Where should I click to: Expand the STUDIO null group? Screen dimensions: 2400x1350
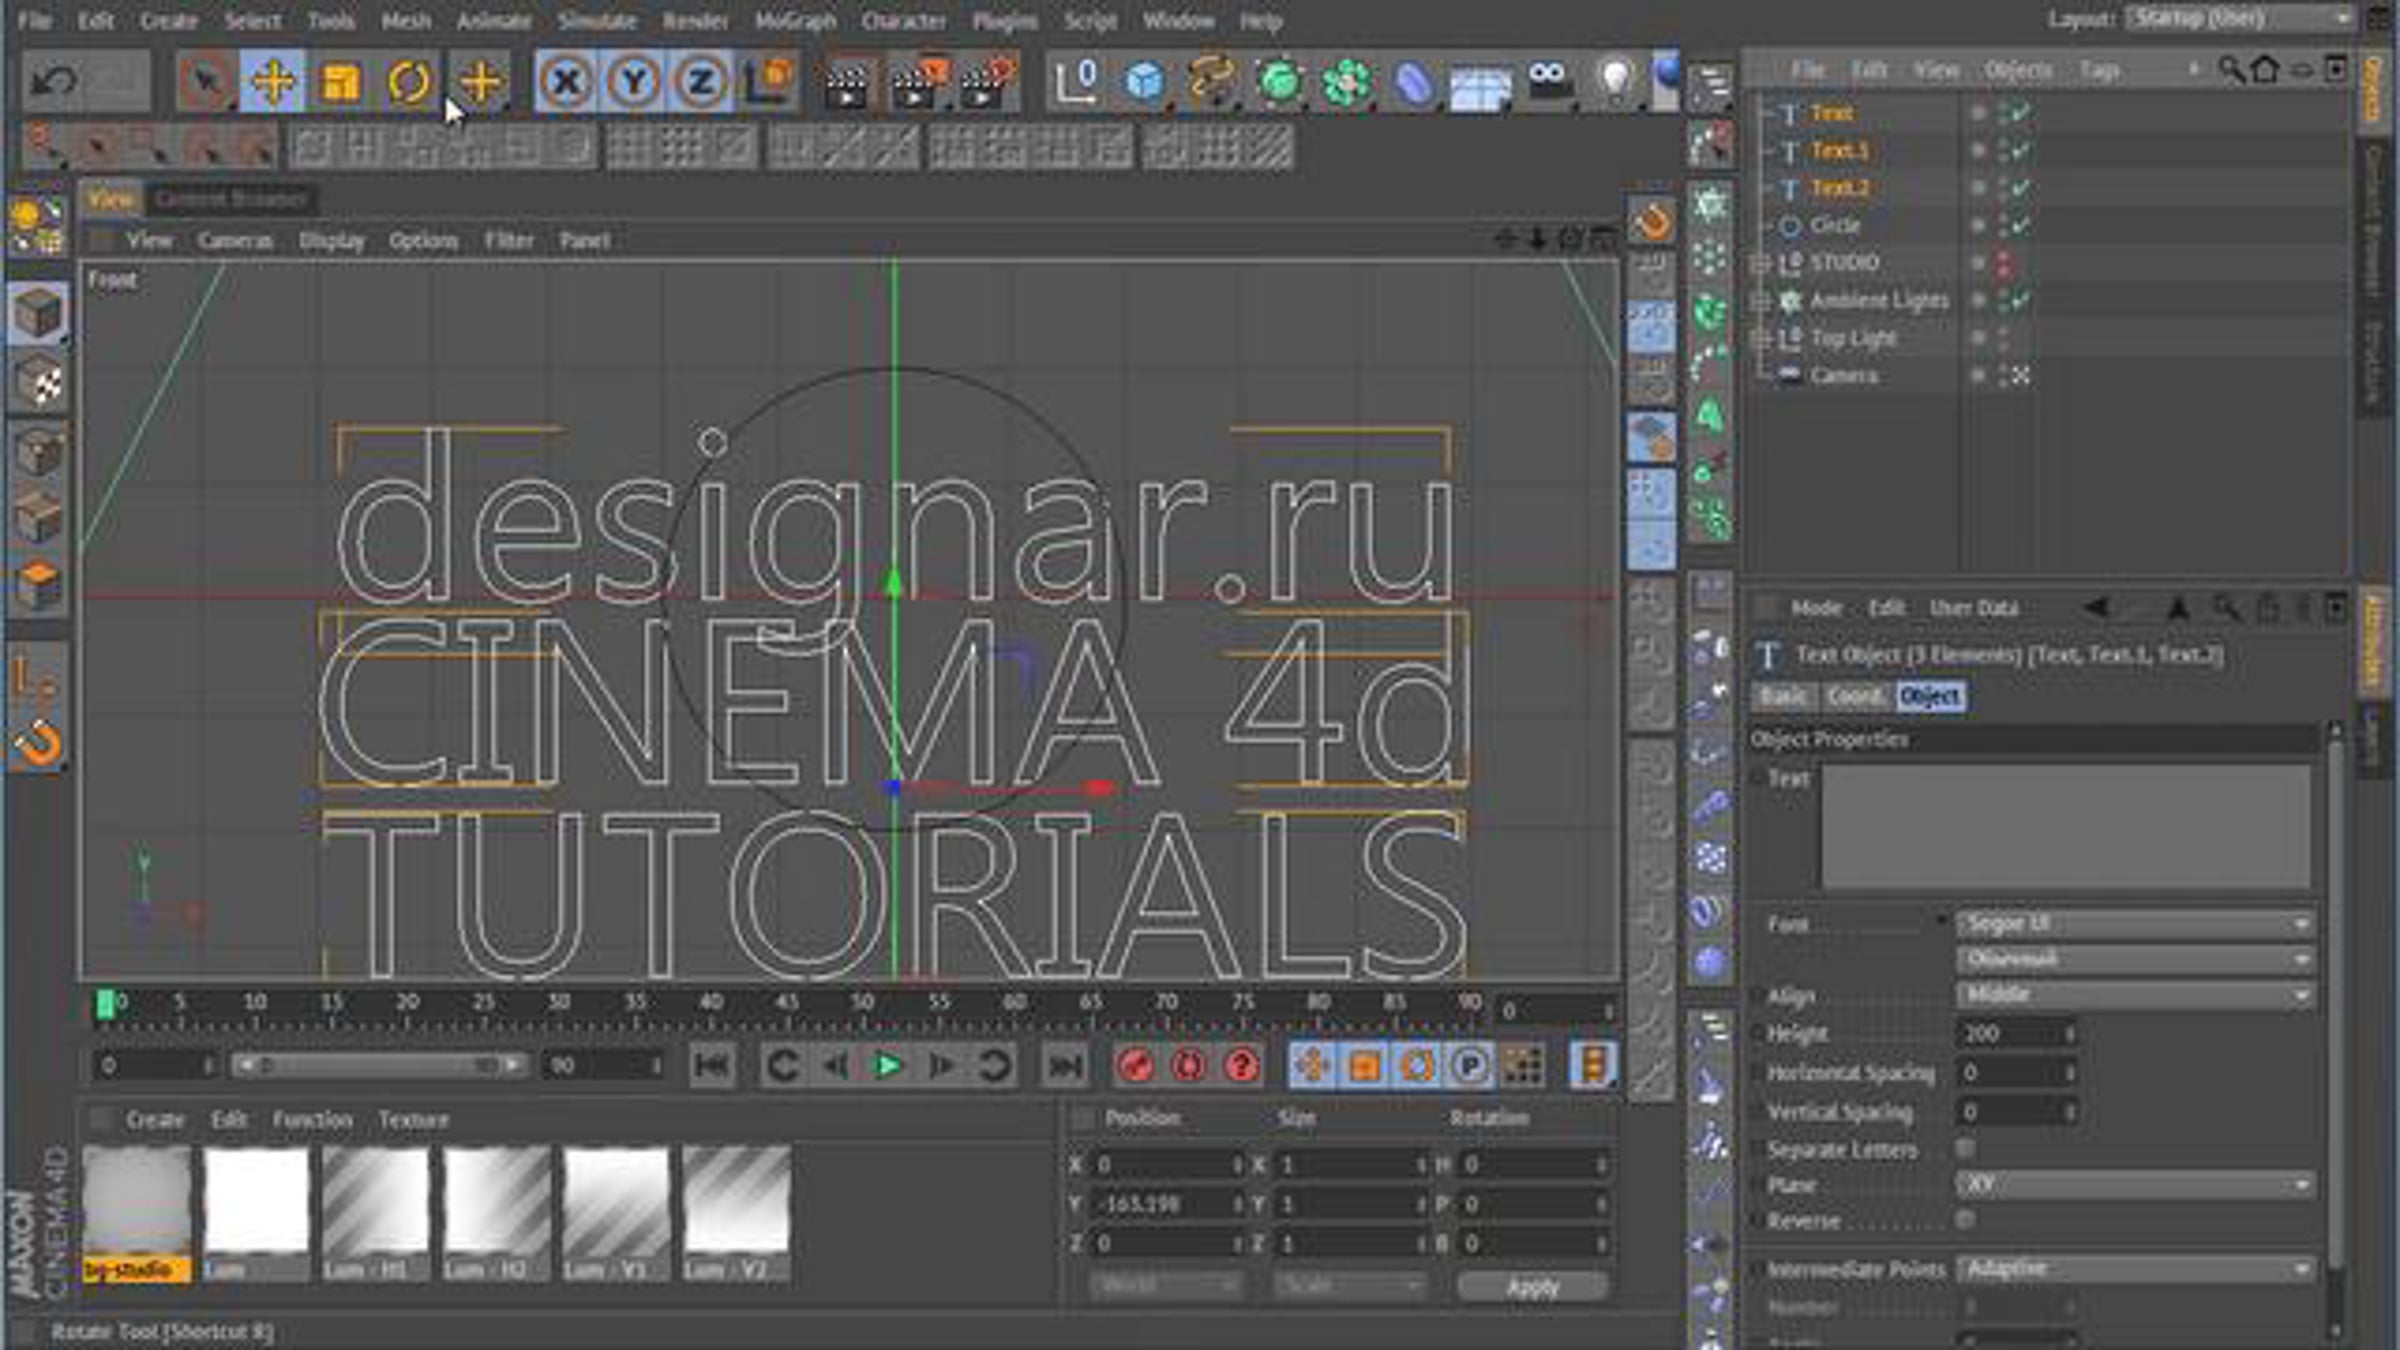tap(1760, 263)
